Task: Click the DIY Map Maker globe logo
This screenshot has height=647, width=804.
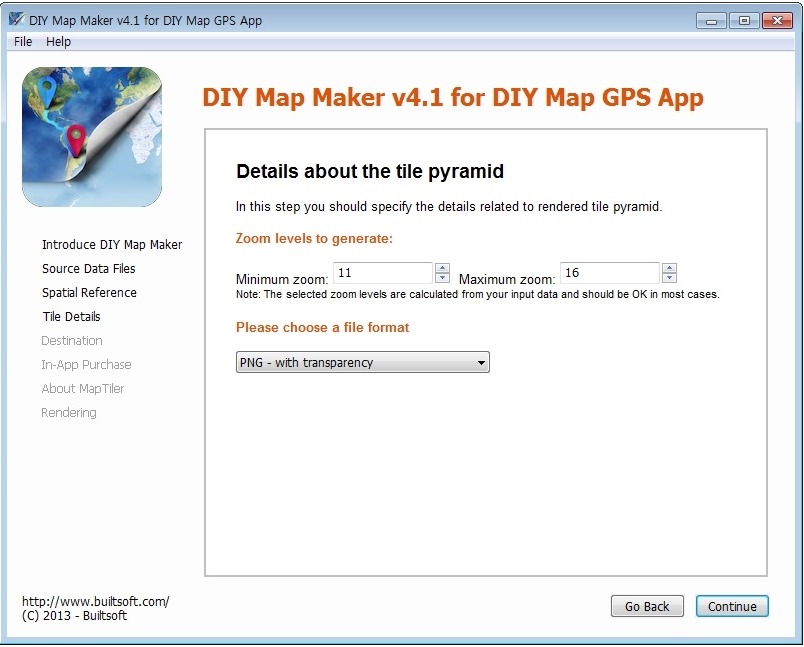Action: coord(92,137)
